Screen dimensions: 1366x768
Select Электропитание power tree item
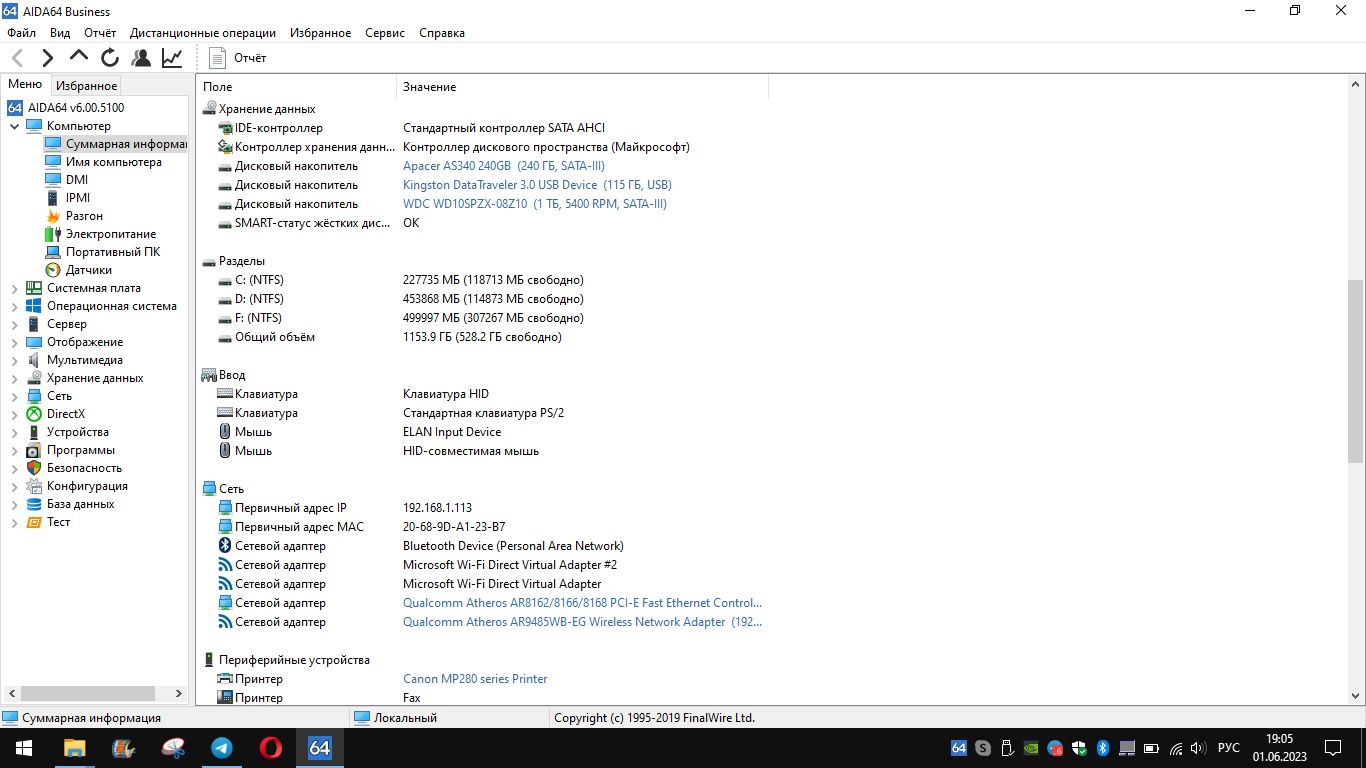(x=111, y=234)
